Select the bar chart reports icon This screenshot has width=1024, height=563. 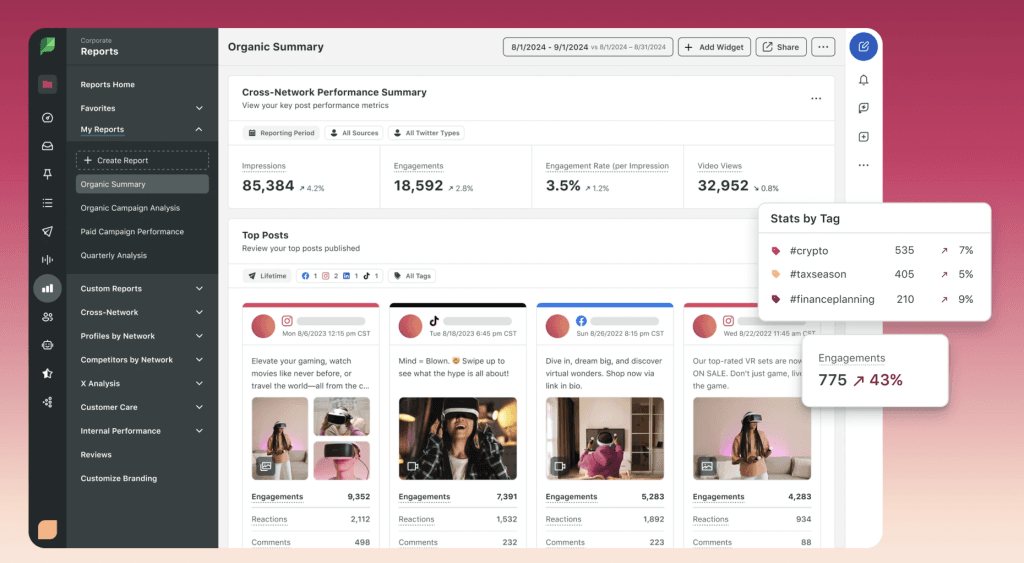(47, 288)
